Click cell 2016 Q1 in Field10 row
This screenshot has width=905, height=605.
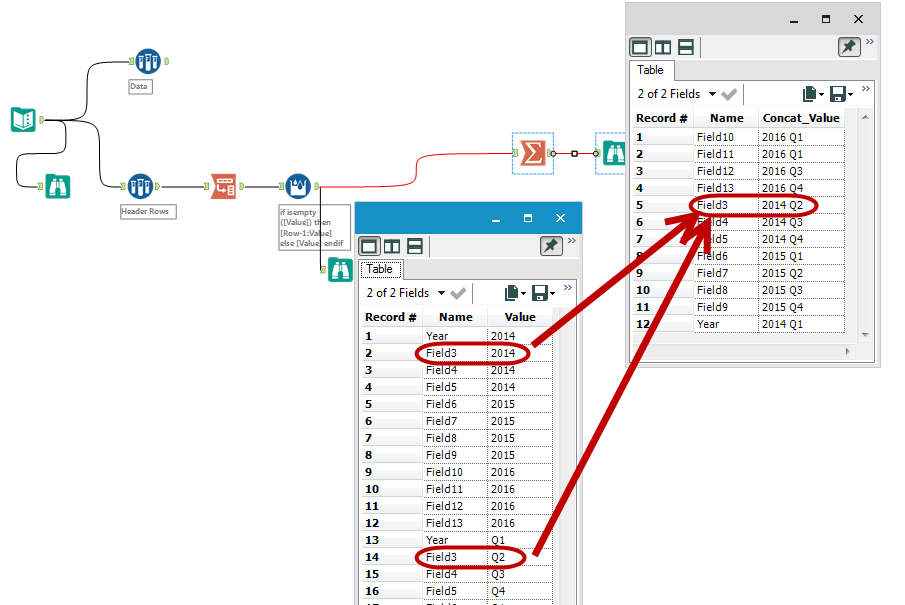pos(801,137)
